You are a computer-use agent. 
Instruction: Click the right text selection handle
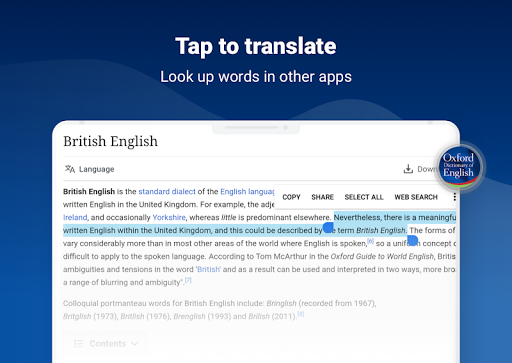point(413,240)
